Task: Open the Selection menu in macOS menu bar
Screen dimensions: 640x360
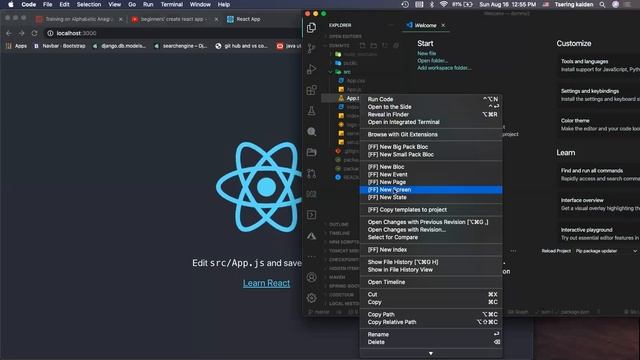Action: (89, 4)
